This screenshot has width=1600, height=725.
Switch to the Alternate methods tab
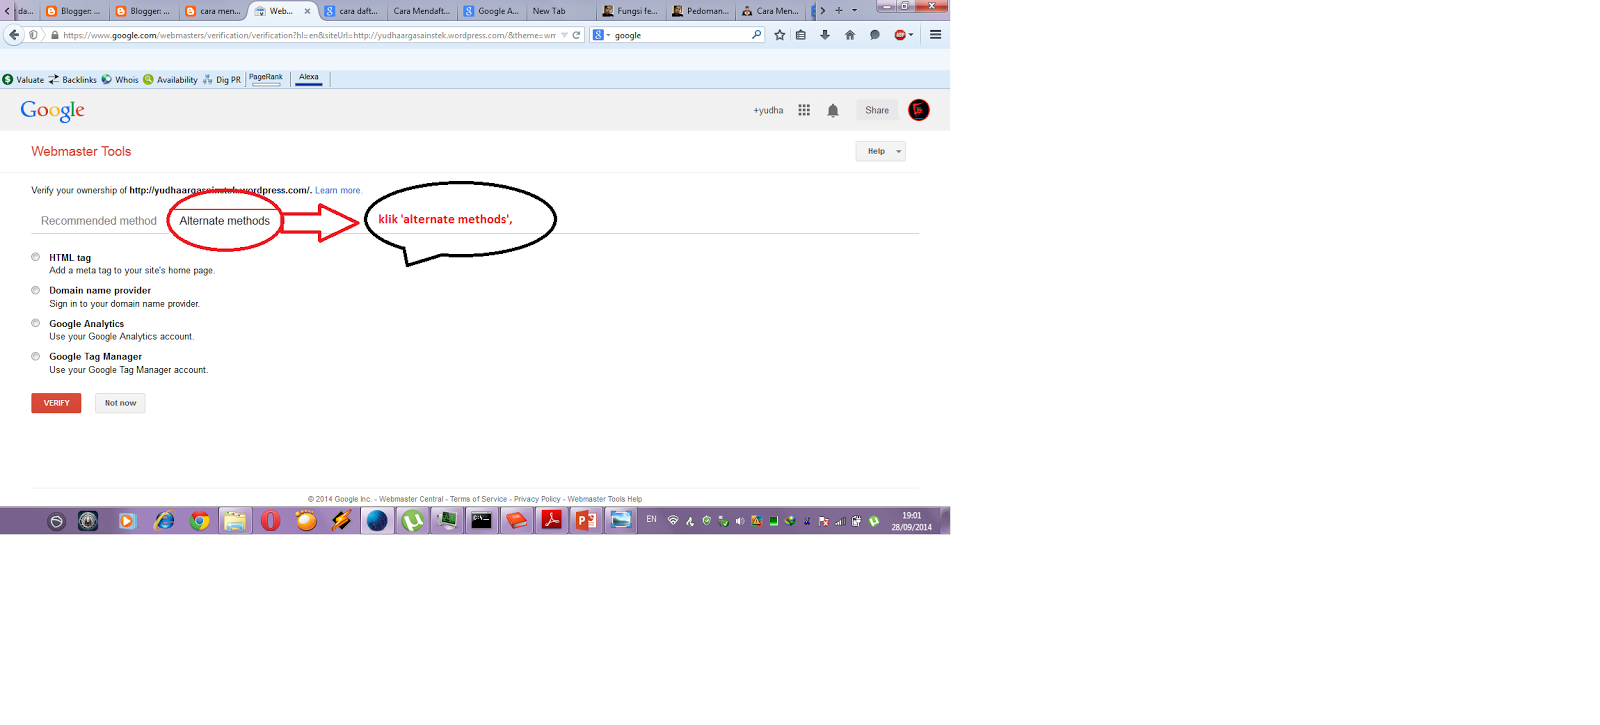[225, 221]
